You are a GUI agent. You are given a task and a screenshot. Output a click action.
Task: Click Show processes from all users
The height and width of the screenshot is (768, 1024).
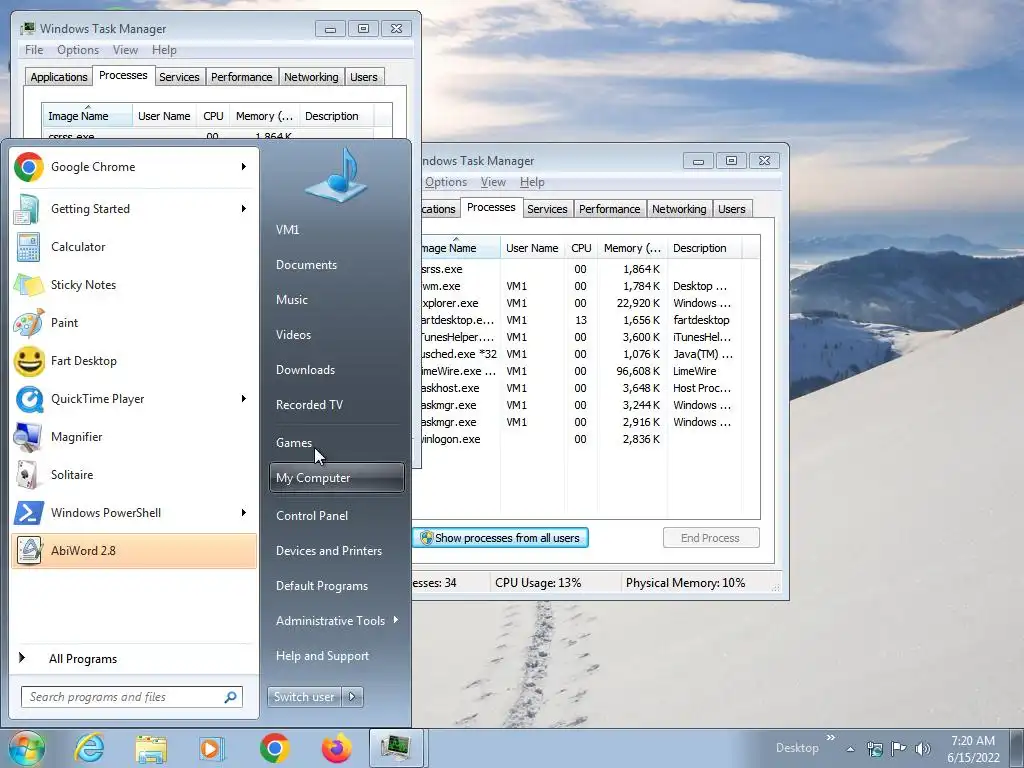500,538
